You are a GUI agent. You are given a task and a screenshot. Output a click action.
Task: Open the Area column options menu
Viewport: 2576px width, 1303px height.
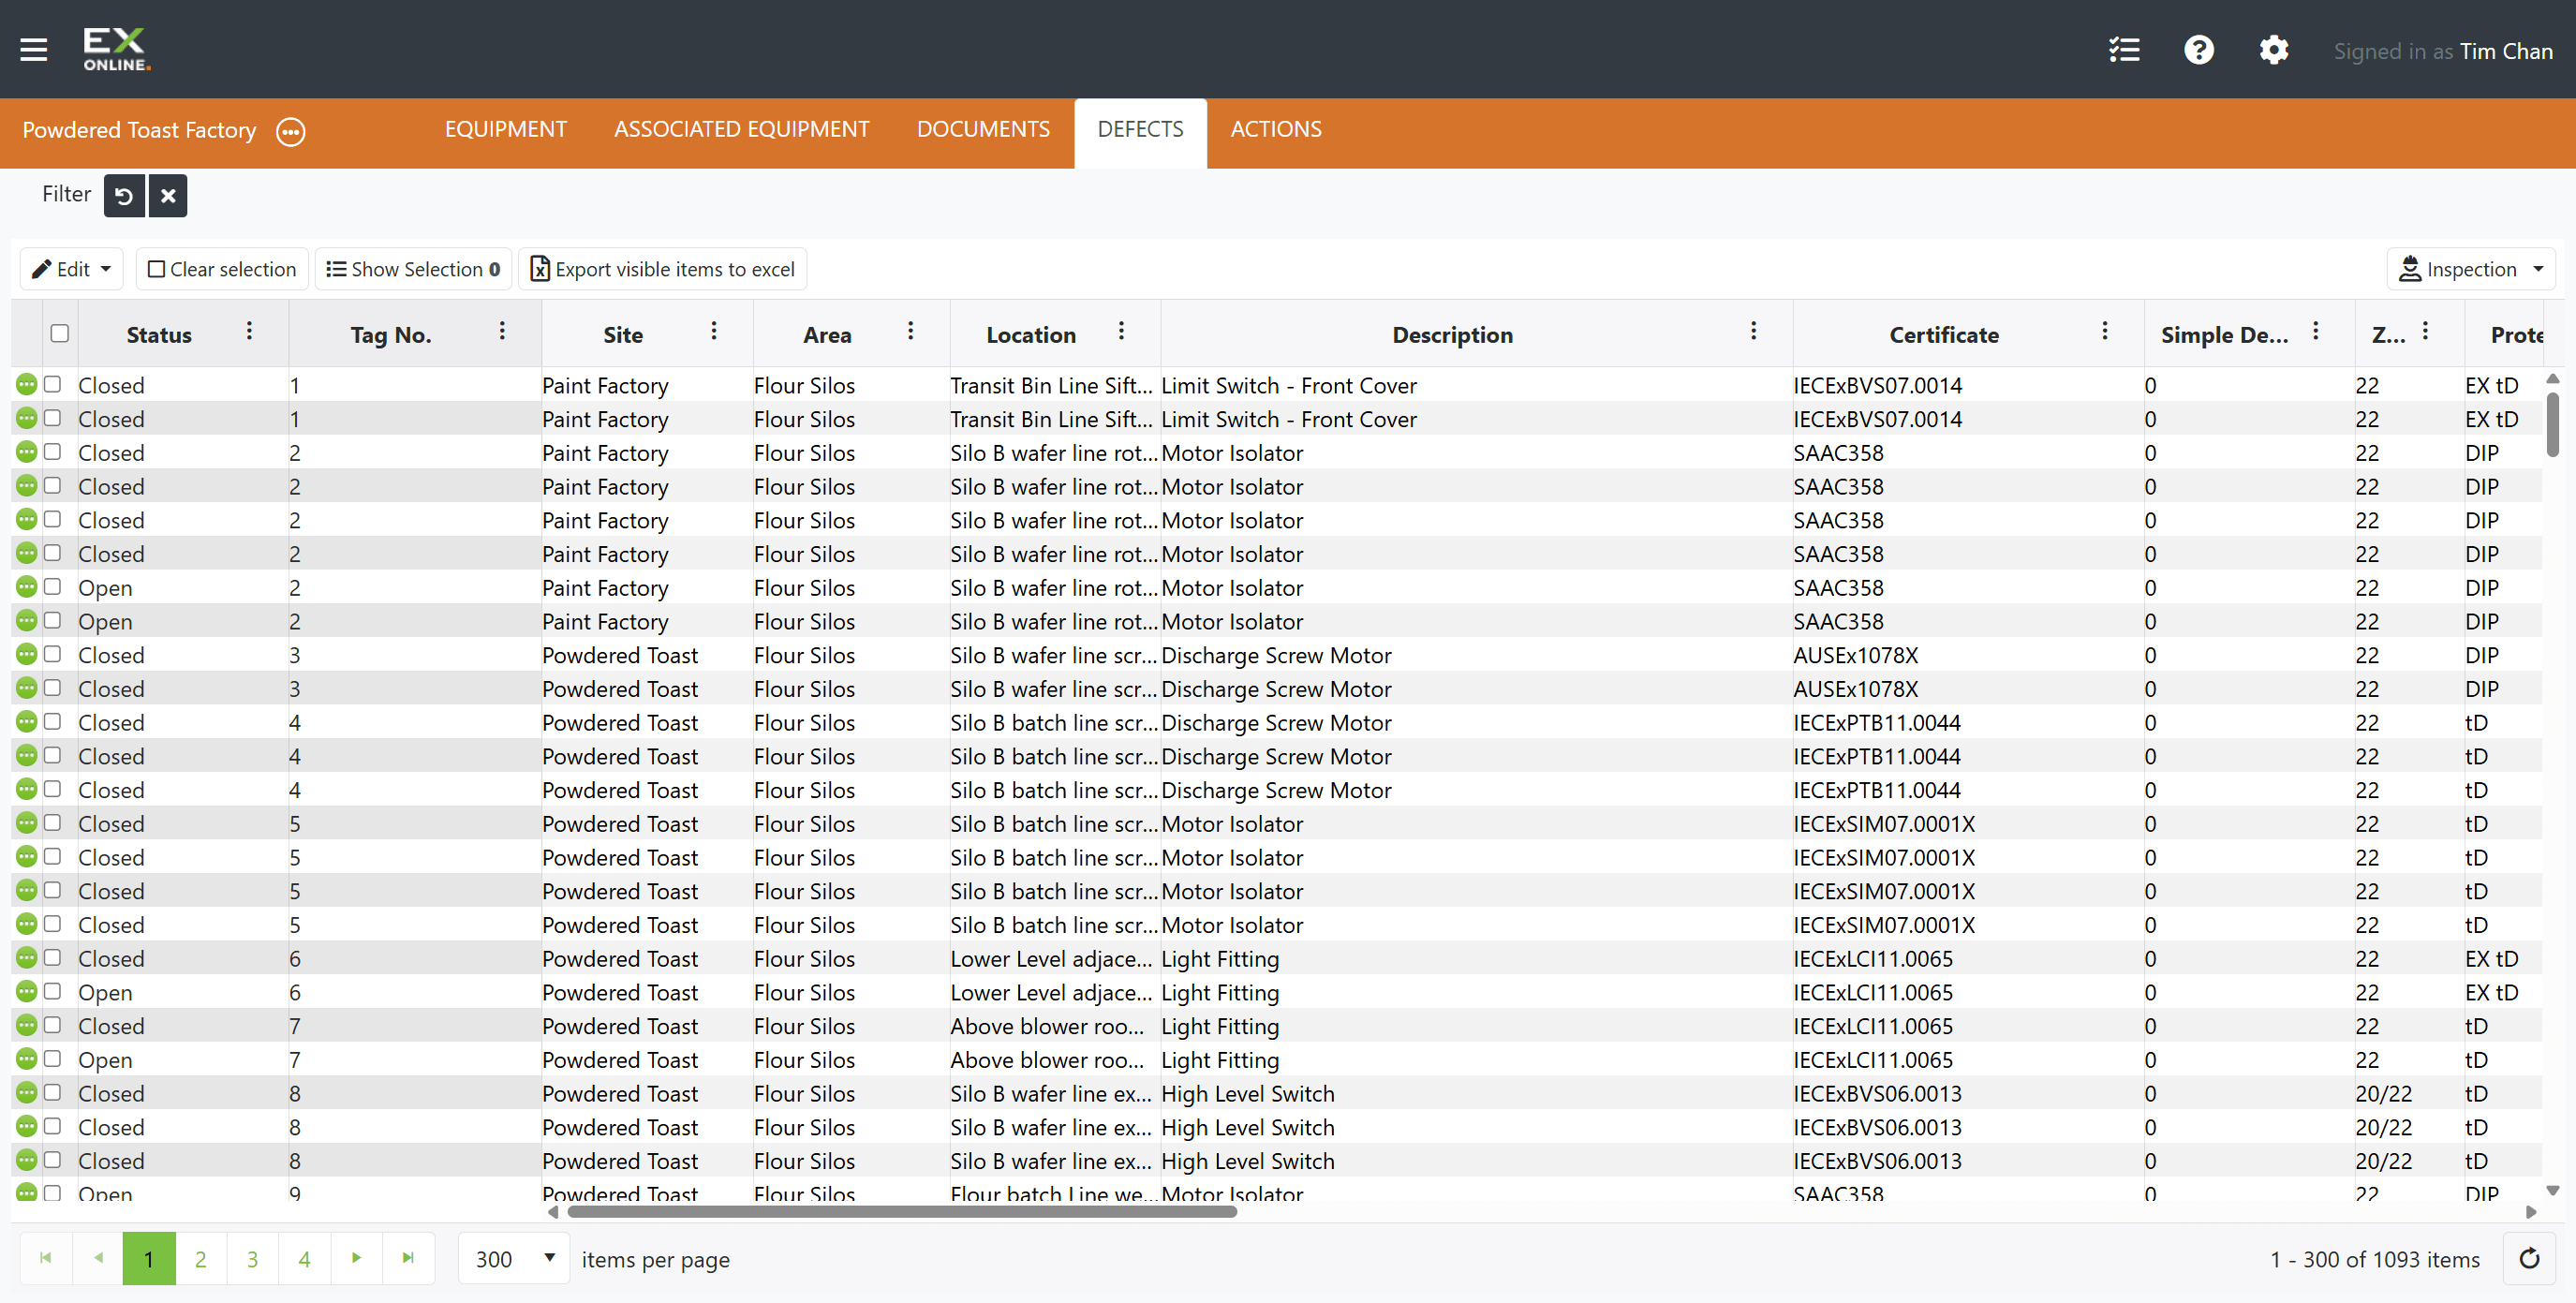pos(910,331)
